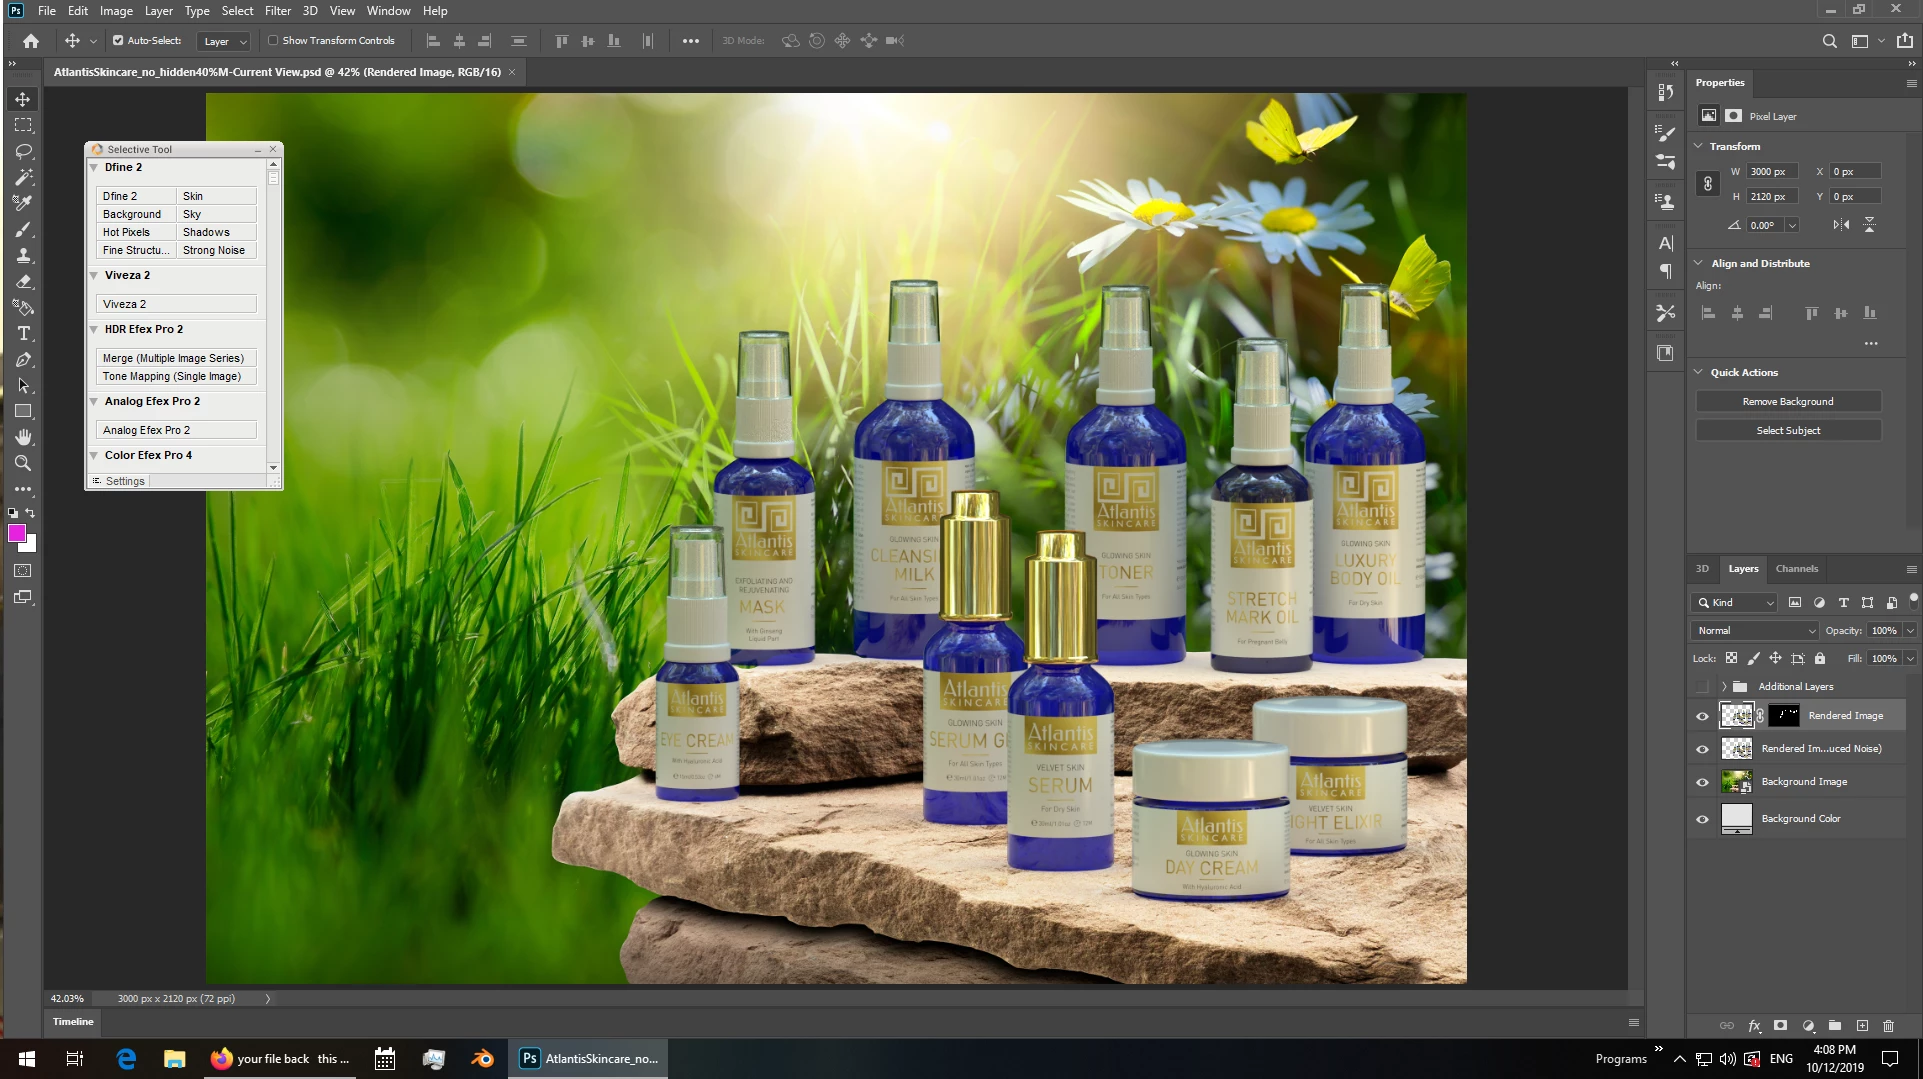This screenshot has width=1923, height=1079.
Task: Collapse the Quick Actions section
Action: [x=1698, y=372]
